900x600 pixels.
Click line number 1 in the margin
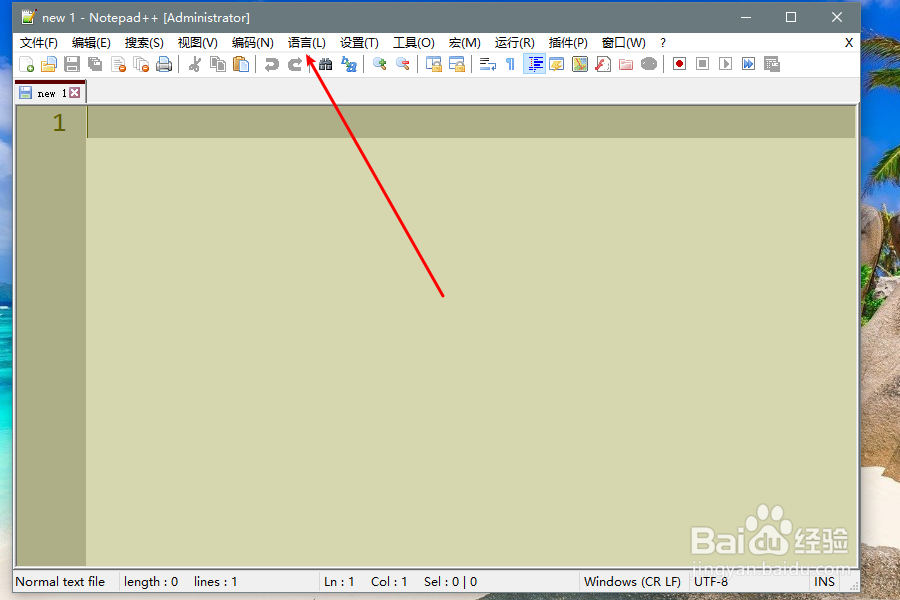[x=59, y=122]
